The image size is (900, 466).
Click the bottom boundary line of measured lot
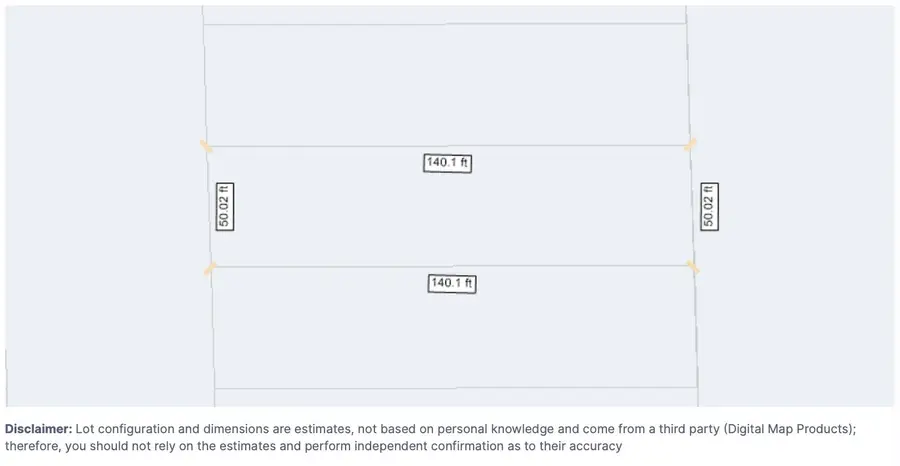(x=452, y=266)
